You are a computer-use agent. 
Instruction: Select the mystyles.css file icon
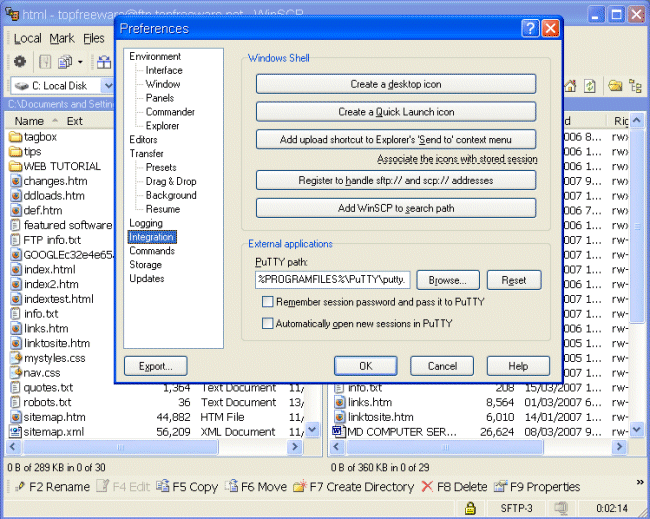[15, 358]
